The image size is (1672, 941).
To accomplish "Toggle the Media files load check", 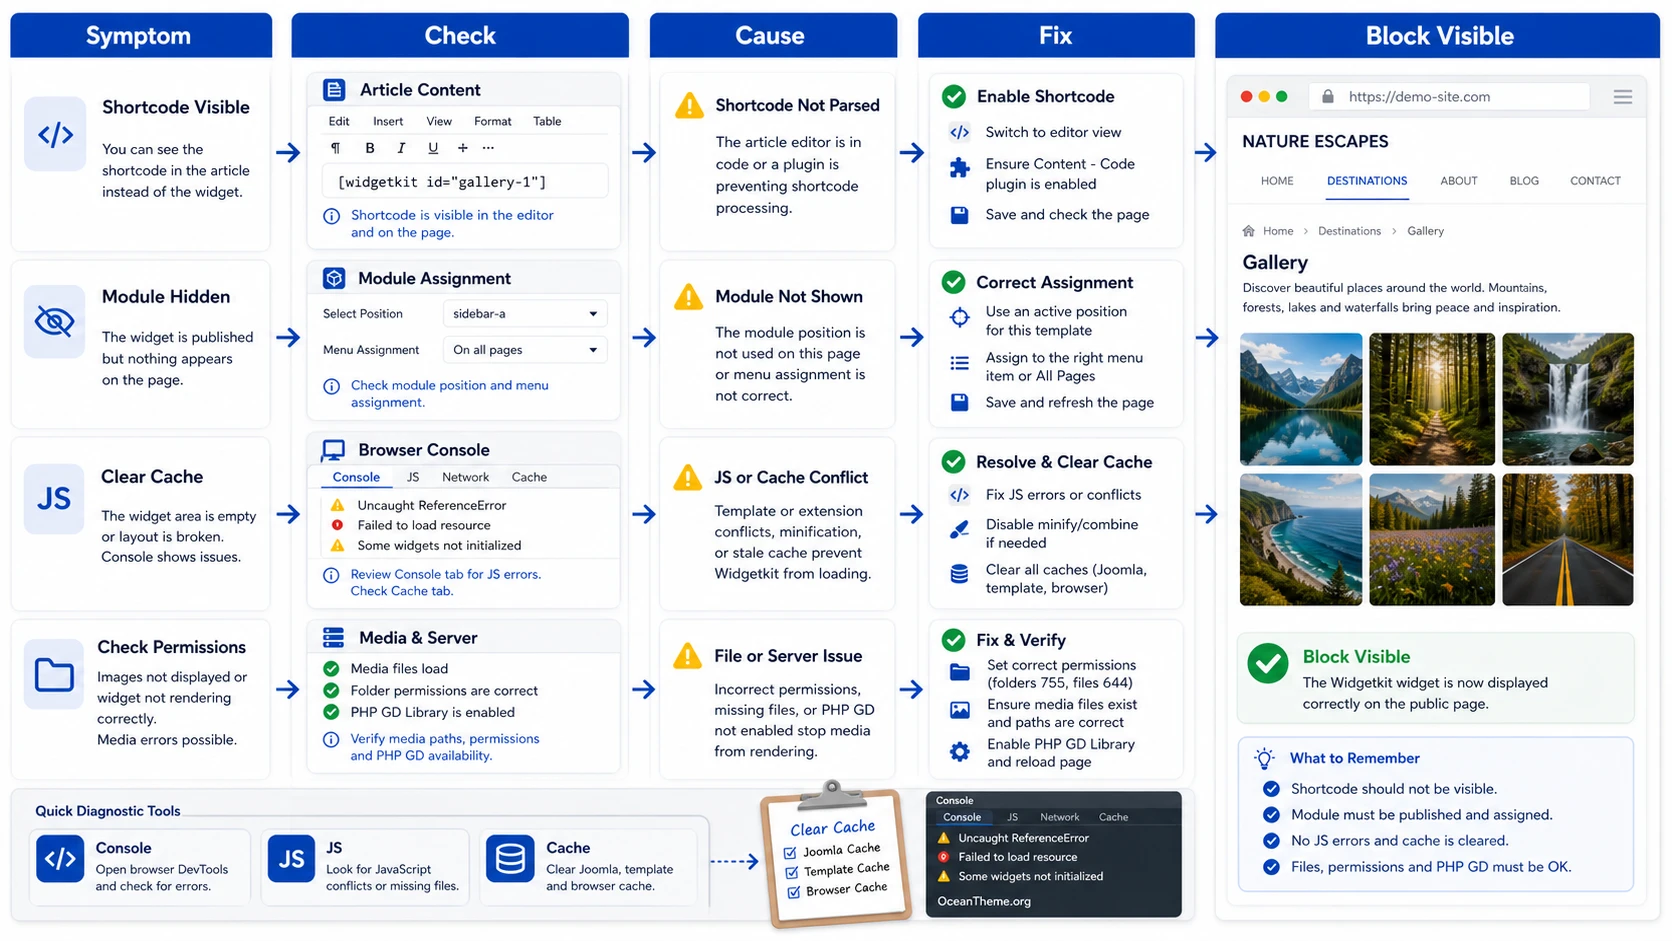I will [x=331, y=668].
